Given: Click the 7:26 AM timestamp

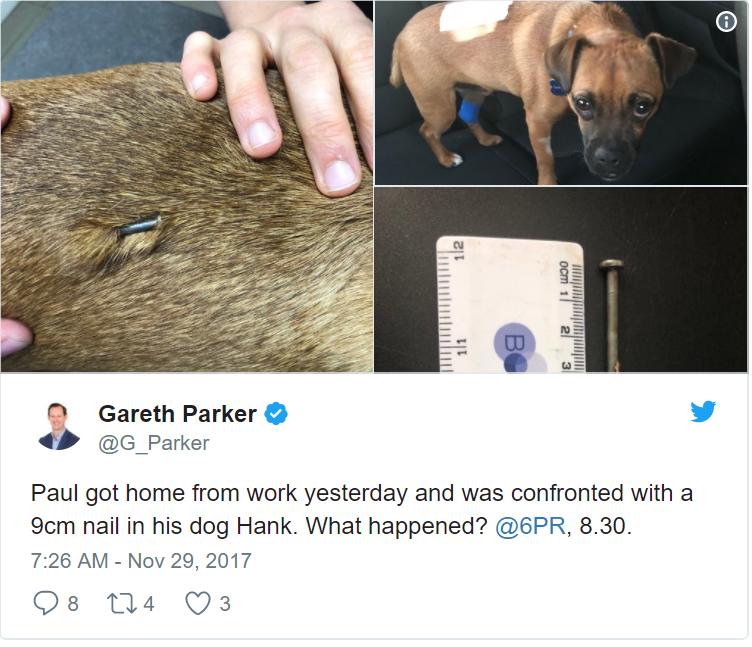Looking at the screenshot, I should pyautogui.click(x=70, y=561).
